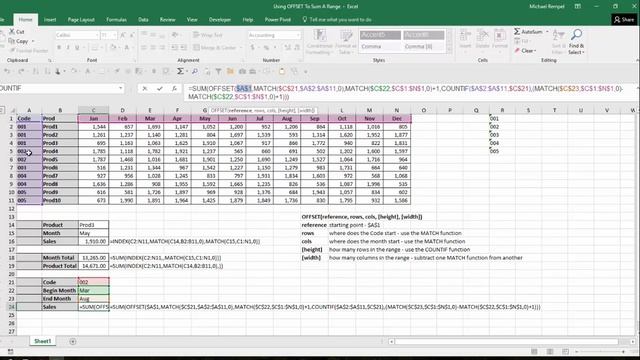Open the Borders button in Font group

pyautogui.click(x=95, y=48)
